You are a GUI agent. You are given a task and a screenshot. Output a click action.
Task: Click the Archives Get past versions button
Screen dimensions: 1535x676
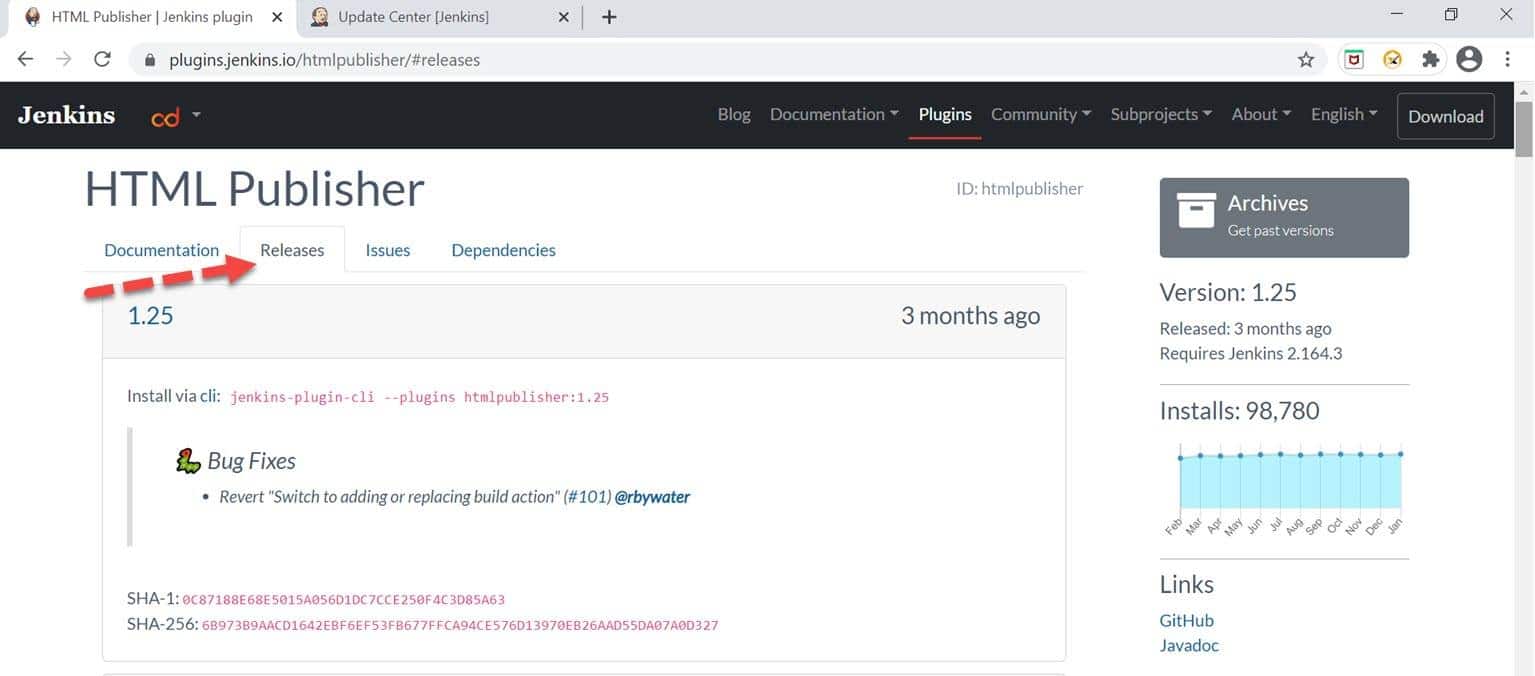pos(1284,218)
